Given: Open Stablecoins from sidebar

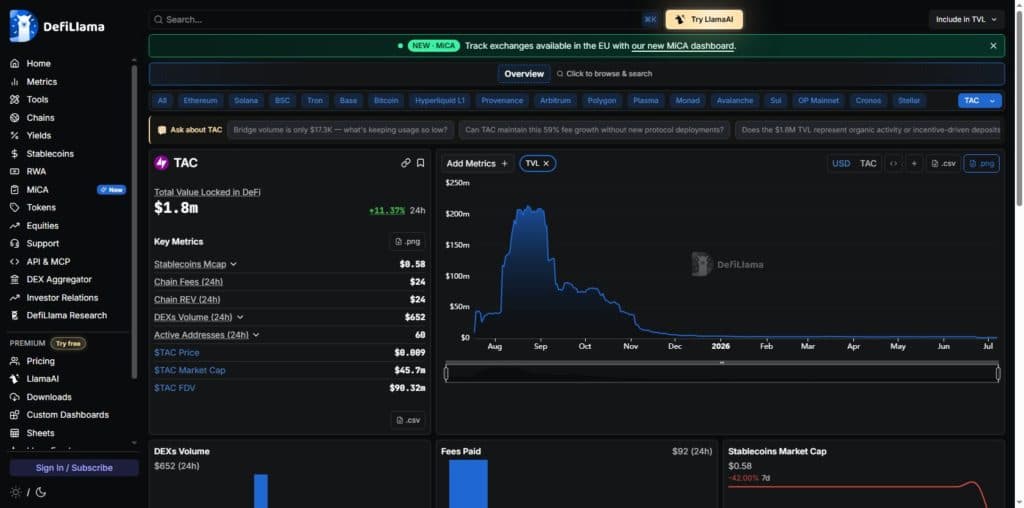Looking at the screenshot, I should point(50,153).
